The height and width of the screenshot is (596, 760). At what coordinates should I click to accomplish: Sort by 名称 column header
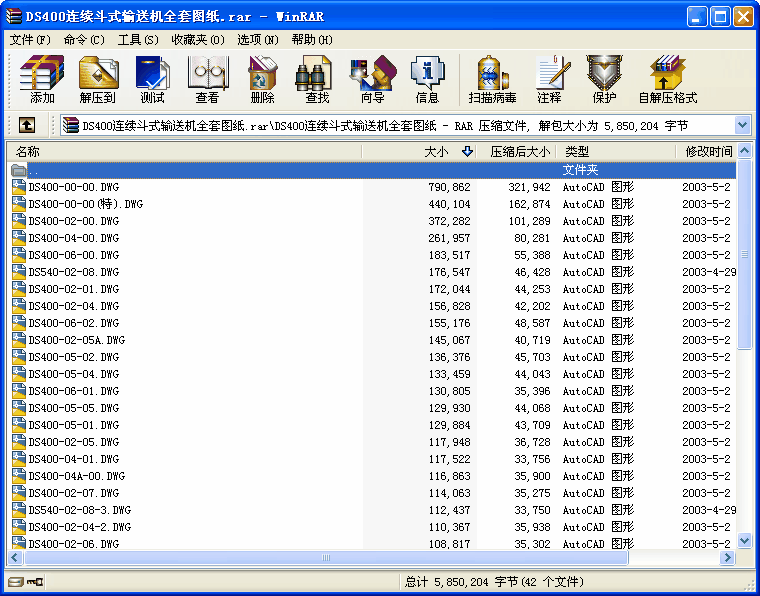[x=180, y=151]
